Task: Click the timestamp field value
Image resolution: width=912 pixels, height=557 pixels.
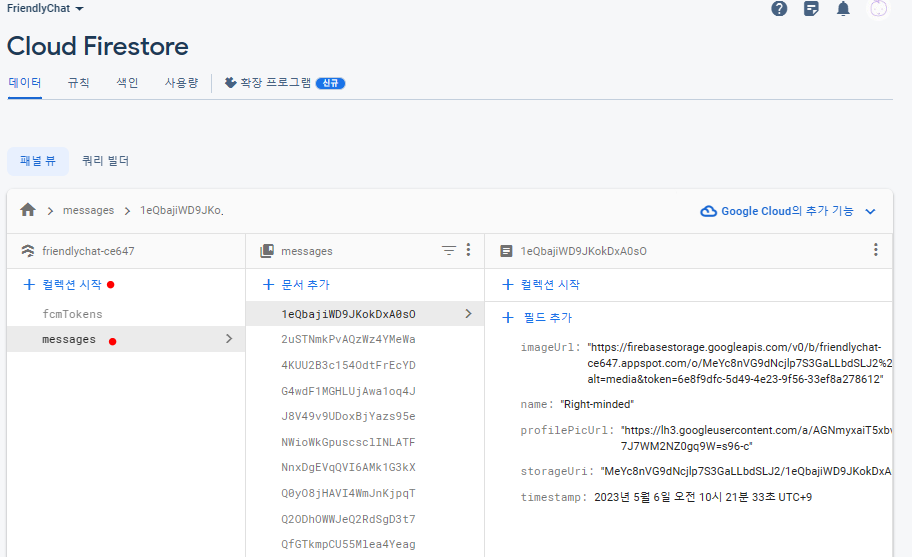Action: pyautogui.click(x=703, y=497)
